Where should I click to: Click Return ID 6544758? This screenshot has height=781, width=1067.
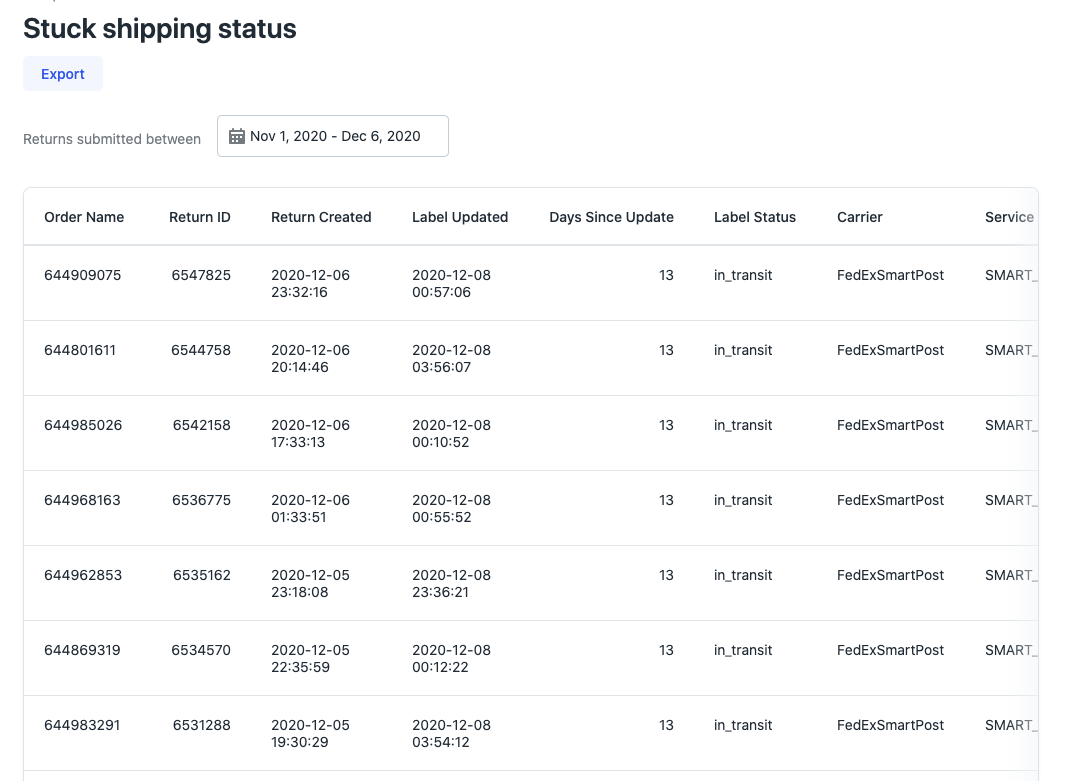point(201,350)
